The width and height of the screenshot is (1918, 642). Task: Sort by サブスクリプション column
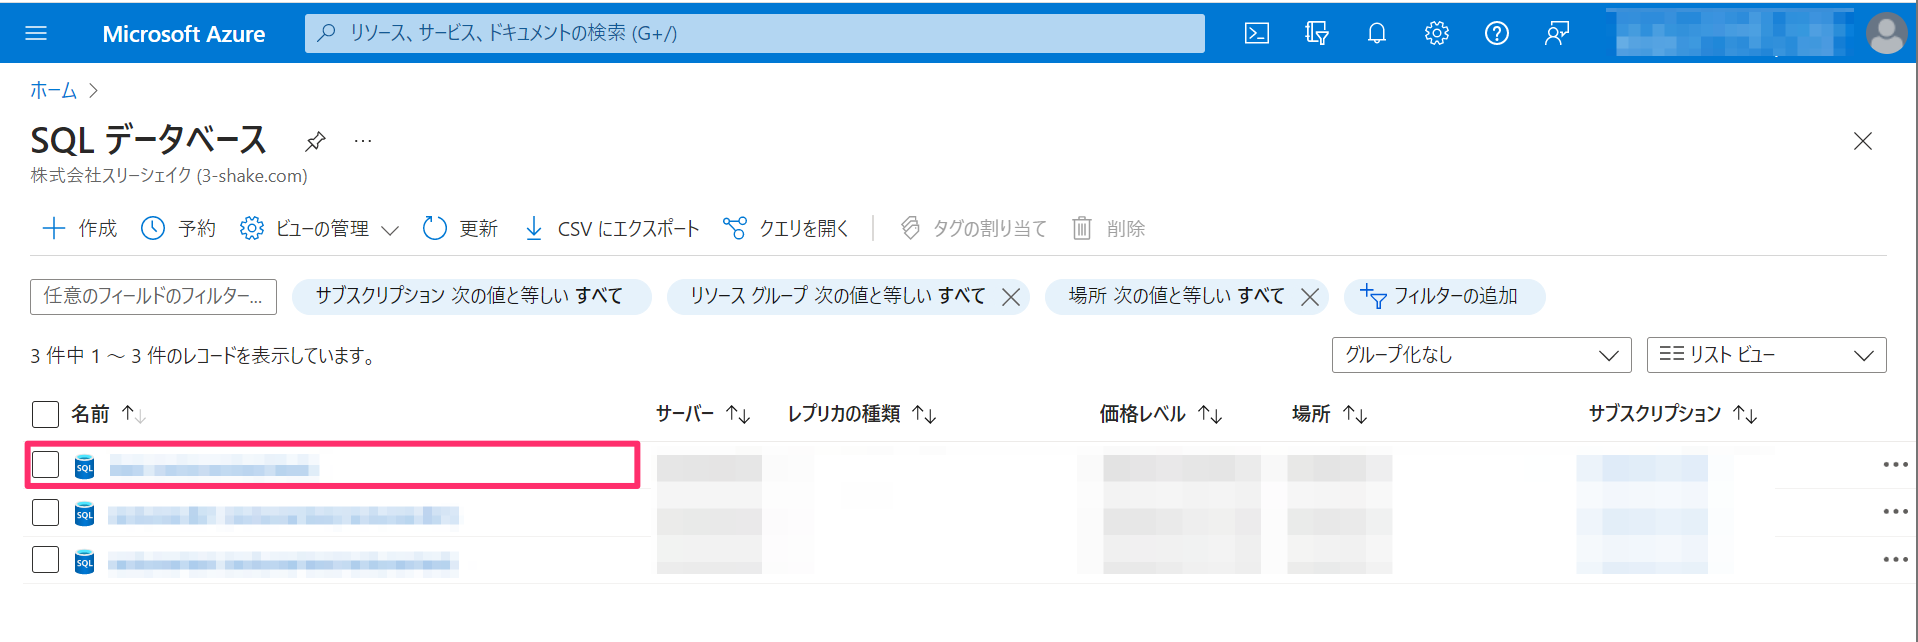pos(1673,414)
